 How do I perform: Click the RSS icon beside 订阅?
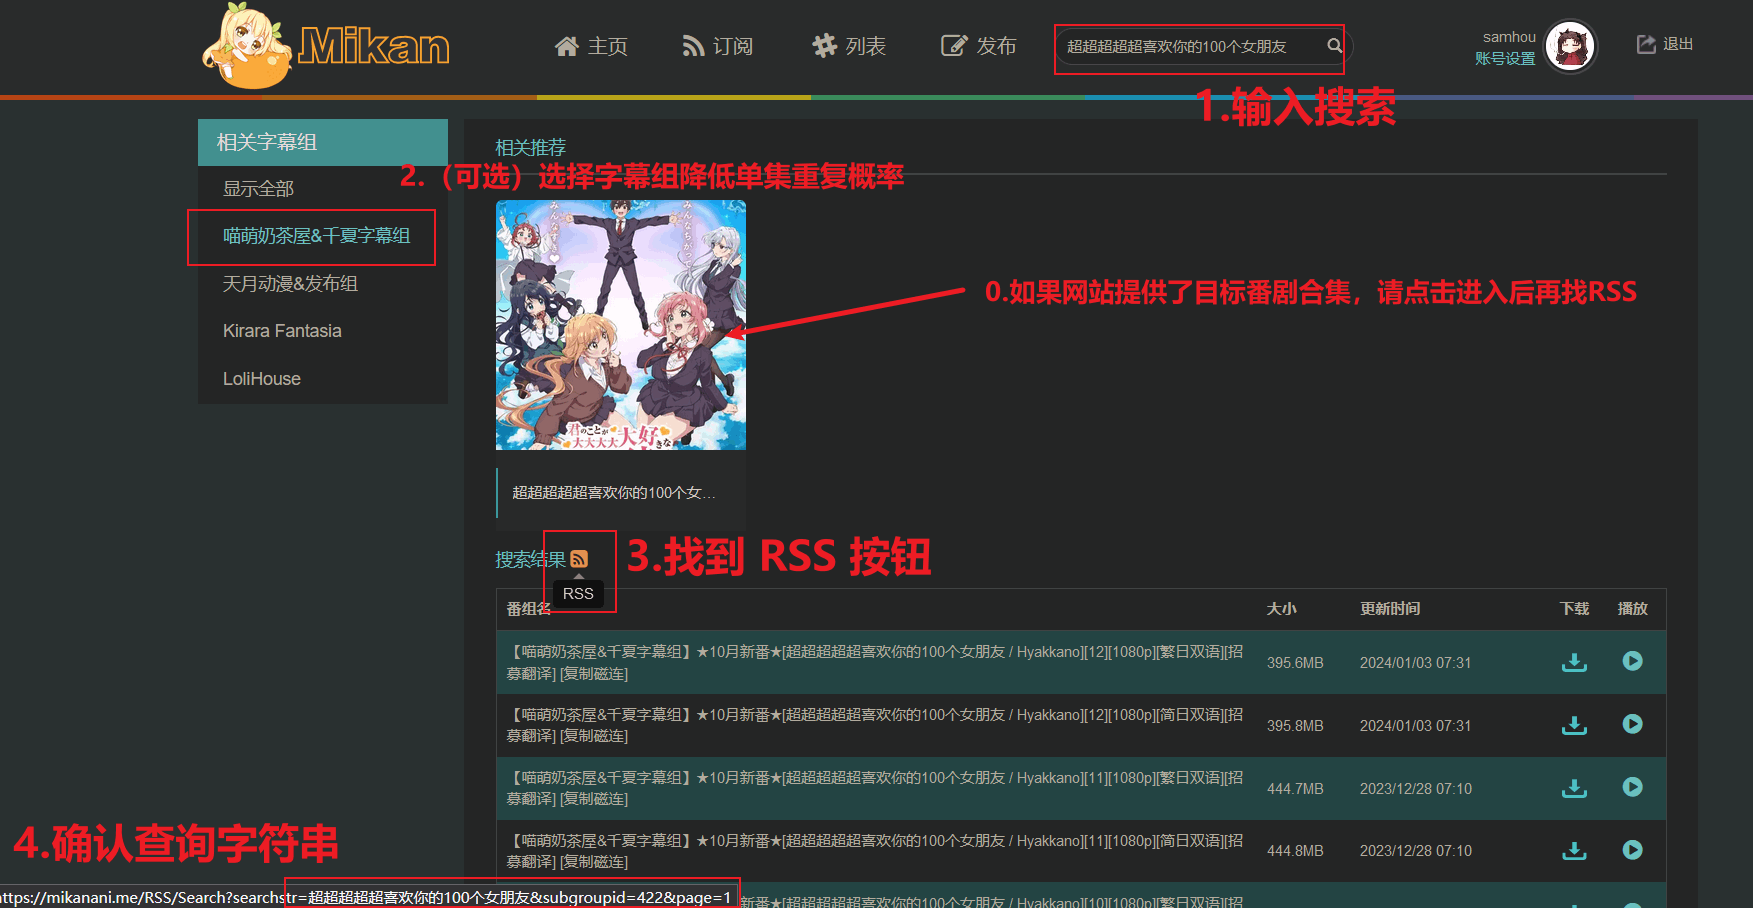tap(693, 46)
